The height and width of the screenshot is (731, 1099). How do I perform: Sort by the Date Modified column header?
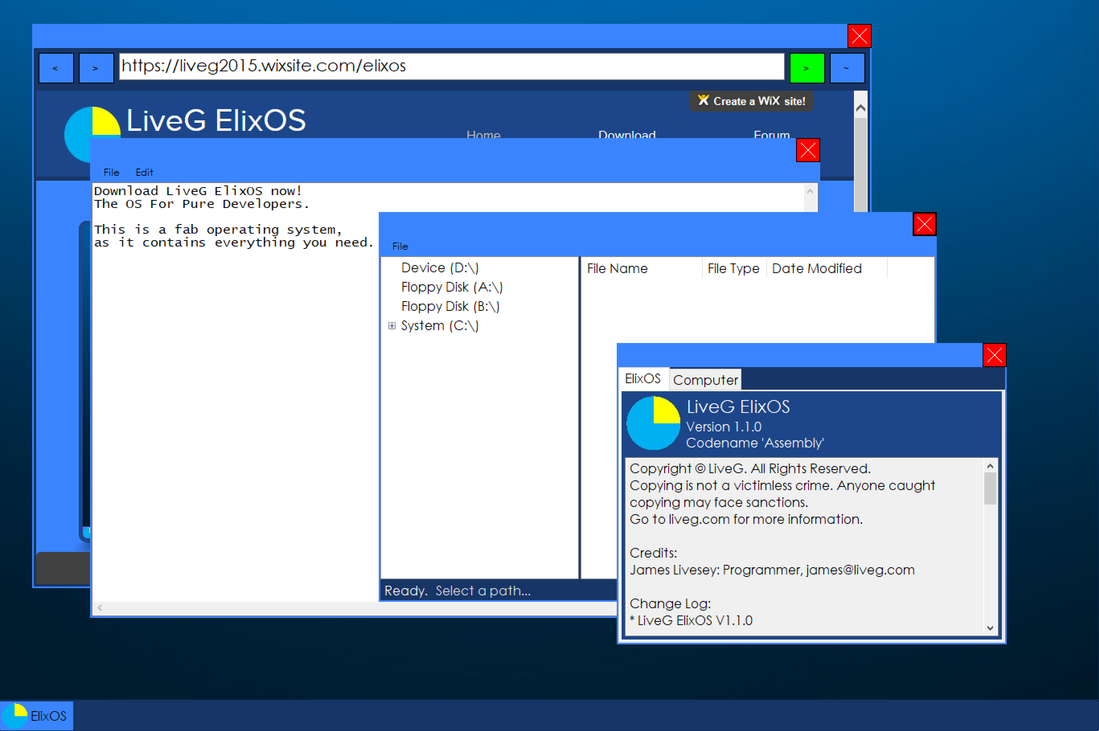tap(816, 268)
